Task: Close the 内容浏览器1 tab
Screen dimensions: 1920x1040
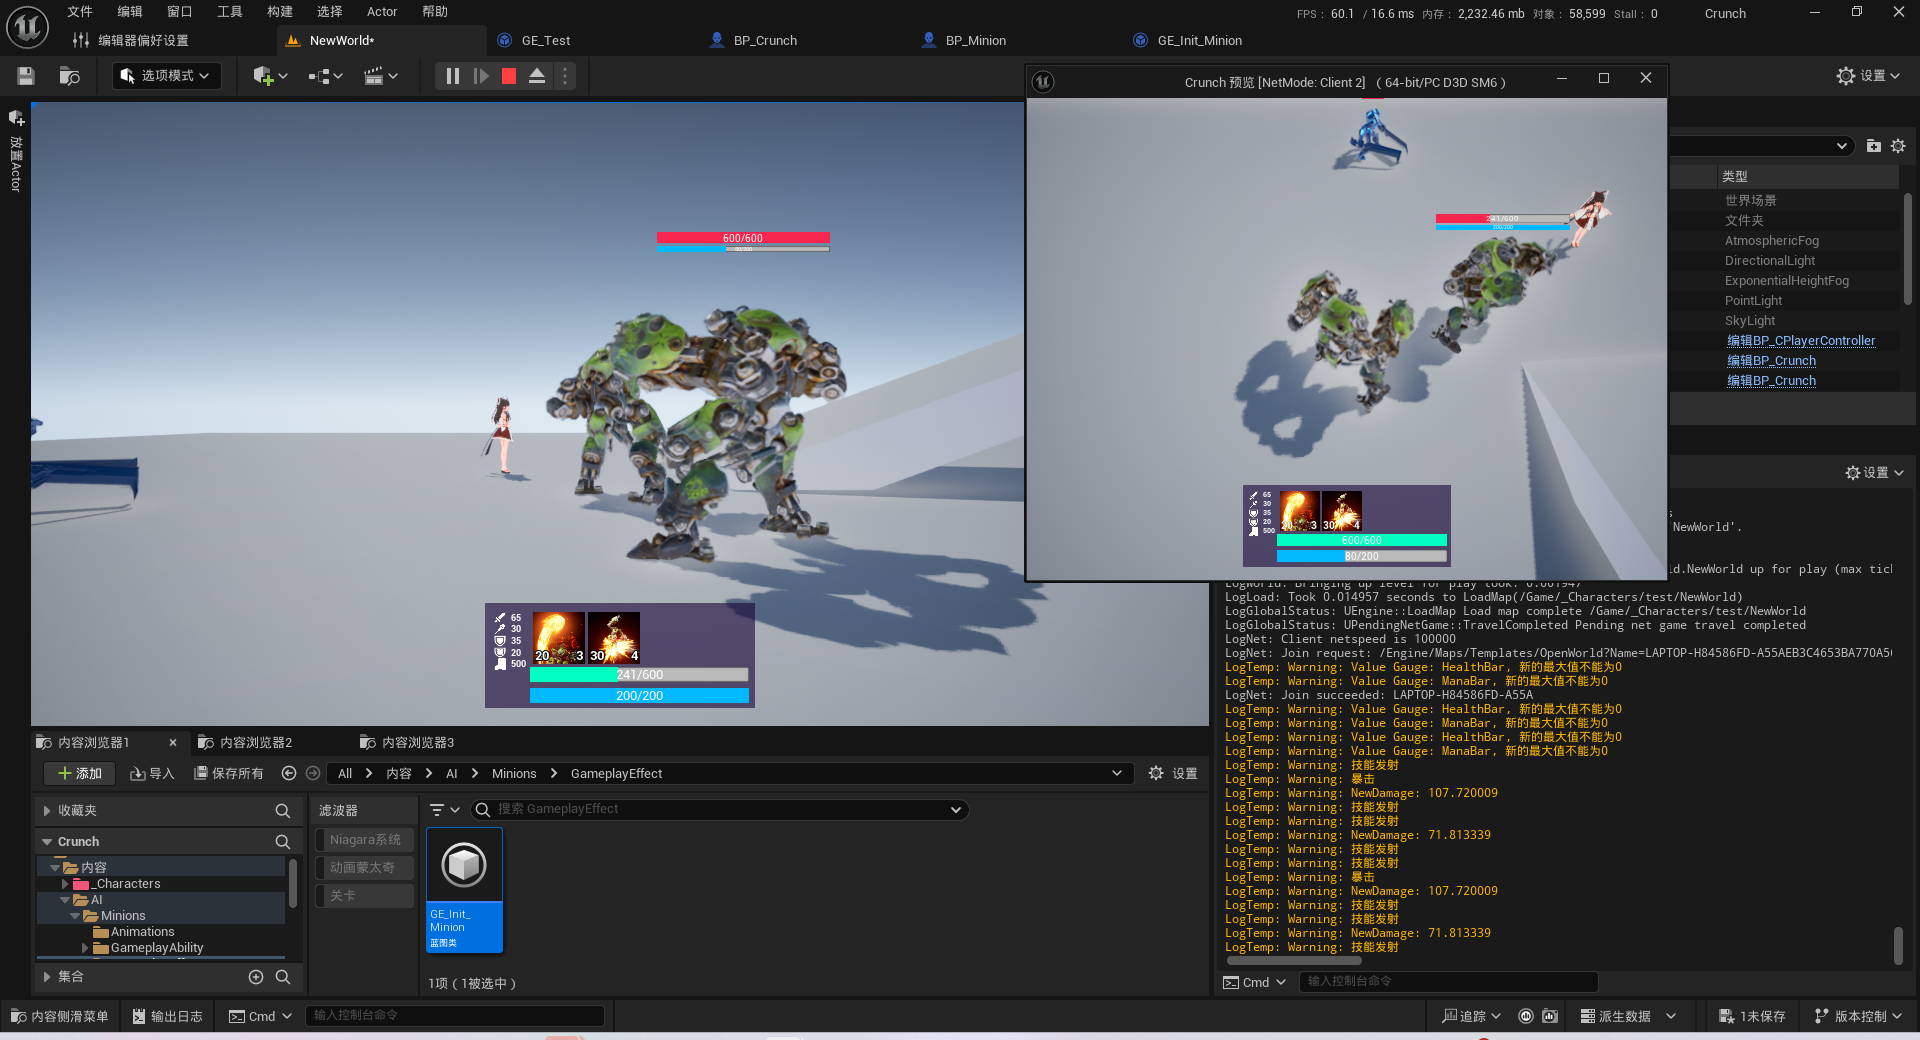Action: pos(173,743)
